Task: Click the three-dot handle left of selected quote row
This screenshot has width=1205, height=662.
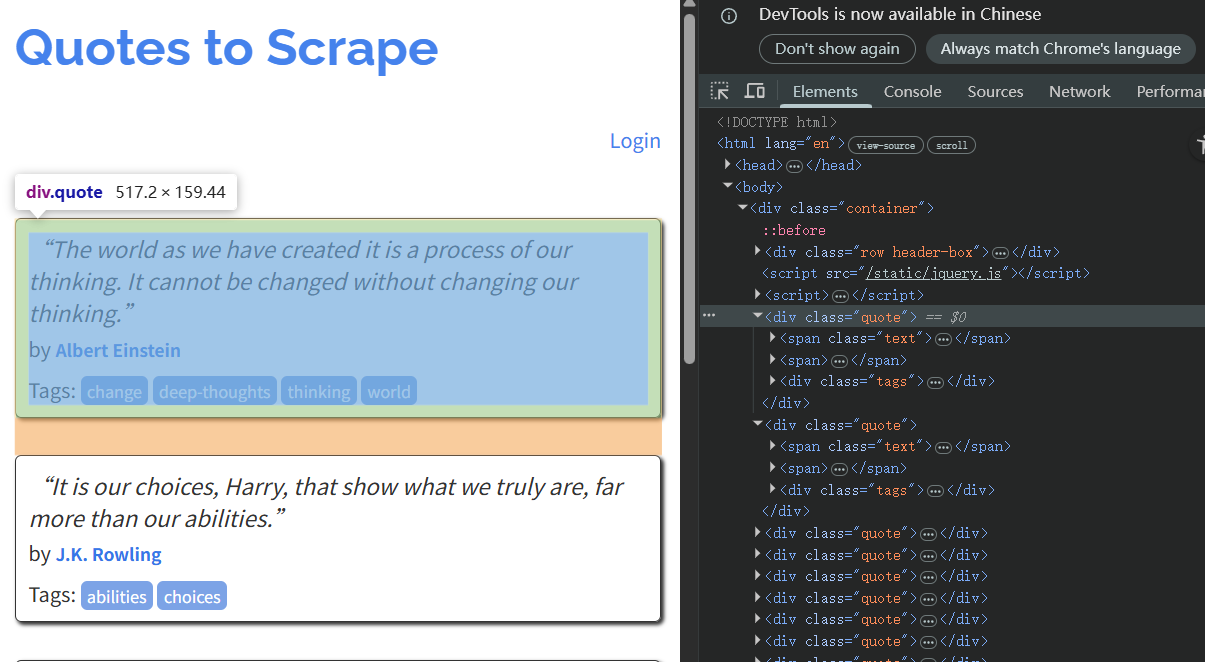Action: click(x=709, y=316)
